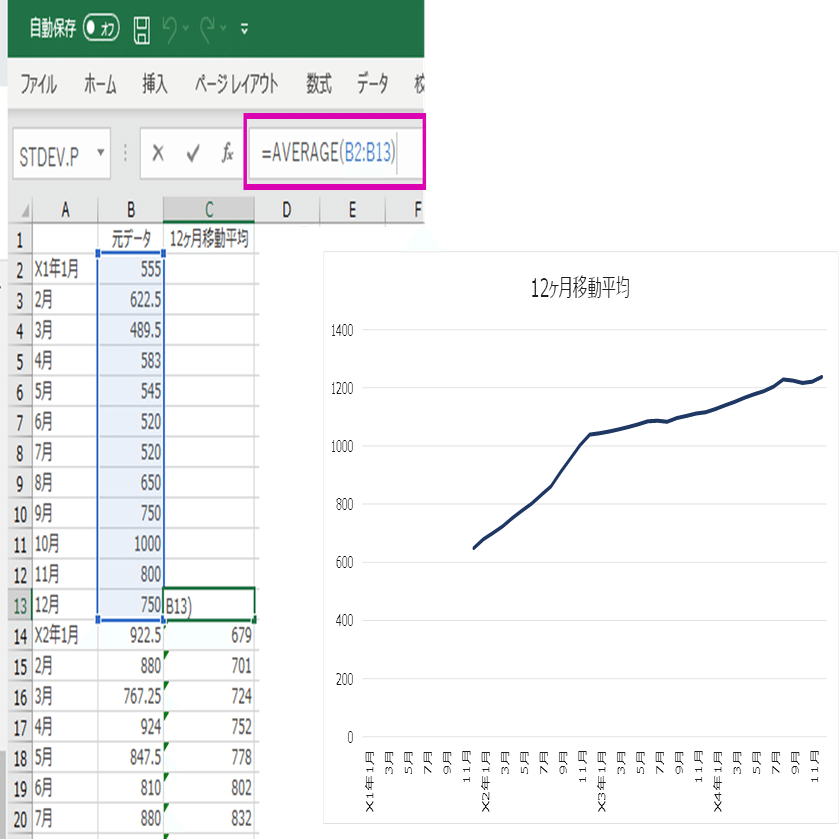Click the Select All corner triangle
The height and width of the screenshot is (839, 839).
pos(25,210)
